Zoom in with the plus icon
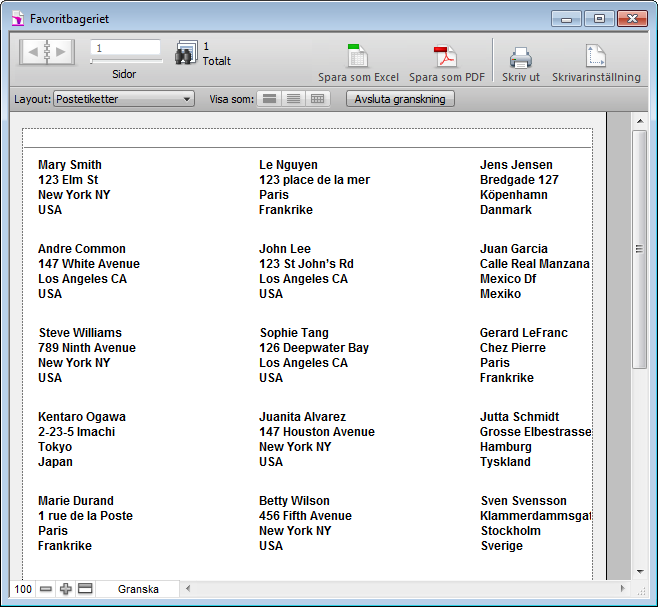The width and height of the screenshot is (658, 607). [x=65, y=589]
